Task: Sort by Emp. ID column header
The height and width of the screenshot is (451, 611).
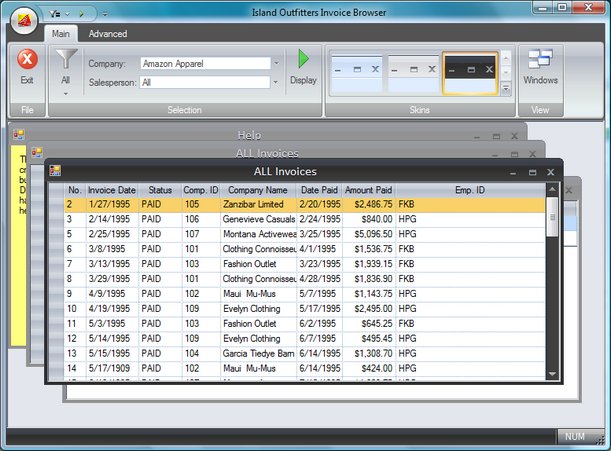Action: point(470,190)
